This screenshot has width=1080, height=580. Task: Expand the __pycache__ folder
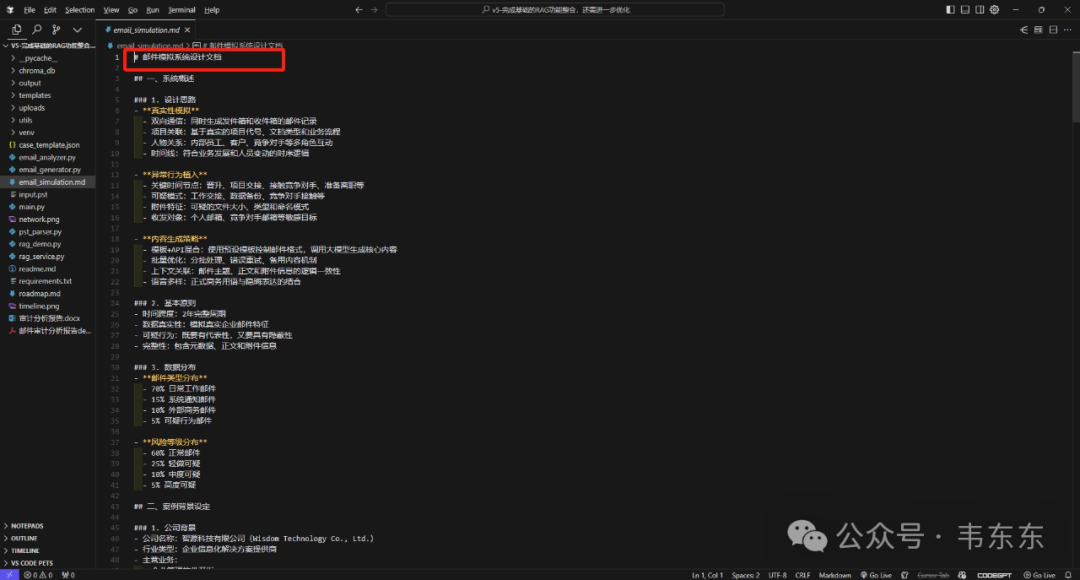point(48,58)
